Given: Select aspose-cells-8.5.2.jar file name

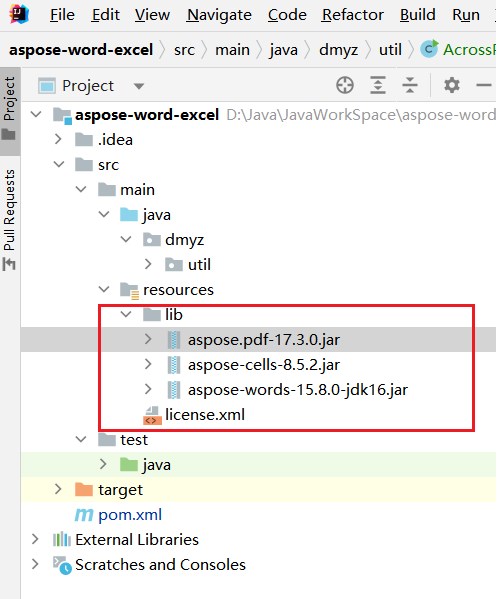Looking at the screenshot, I should 264,365.
